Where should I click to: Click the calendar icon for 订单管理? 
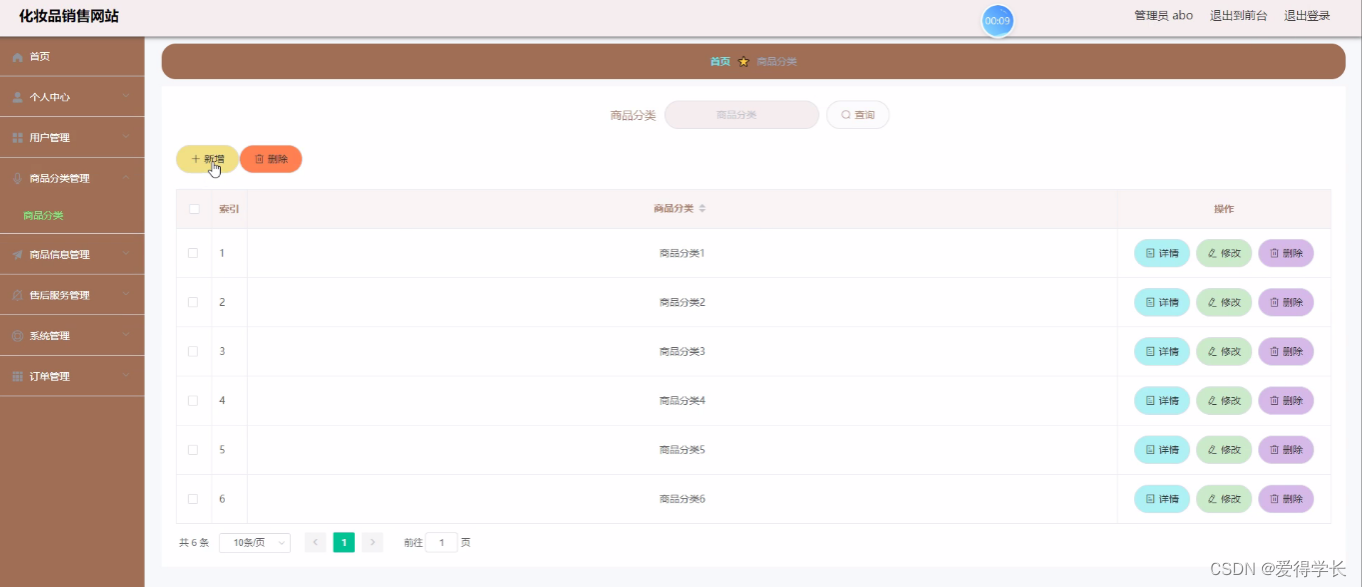pyautogui.click(x=17, y=376)
